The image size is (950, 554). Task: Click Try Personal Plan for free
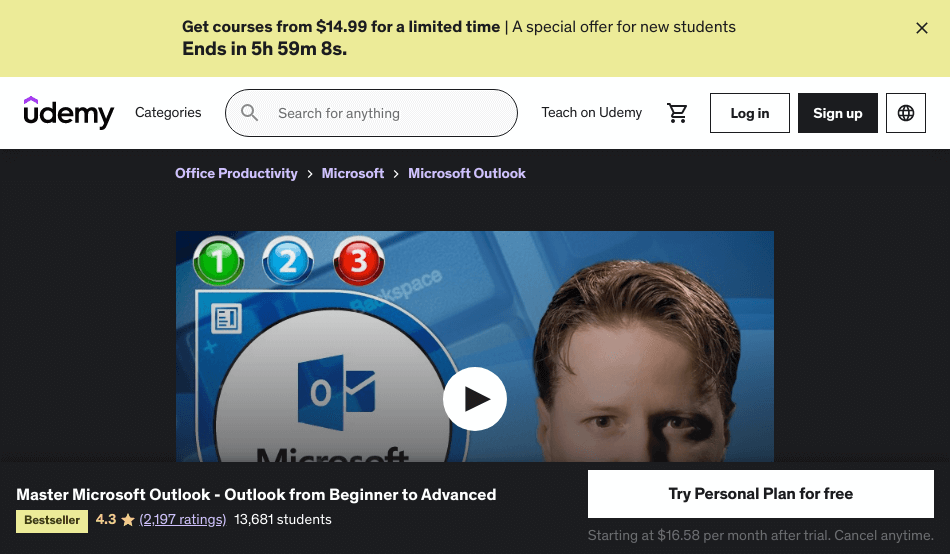point(760,493)
